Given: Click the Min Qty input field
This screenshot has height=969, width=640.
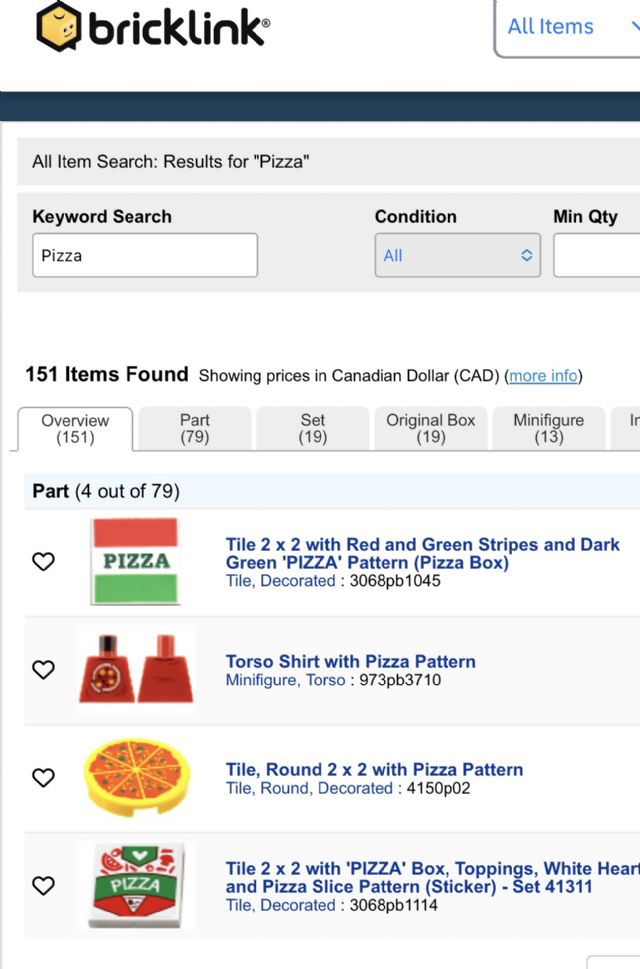Looking at the screenshot, I should point(596,255).
